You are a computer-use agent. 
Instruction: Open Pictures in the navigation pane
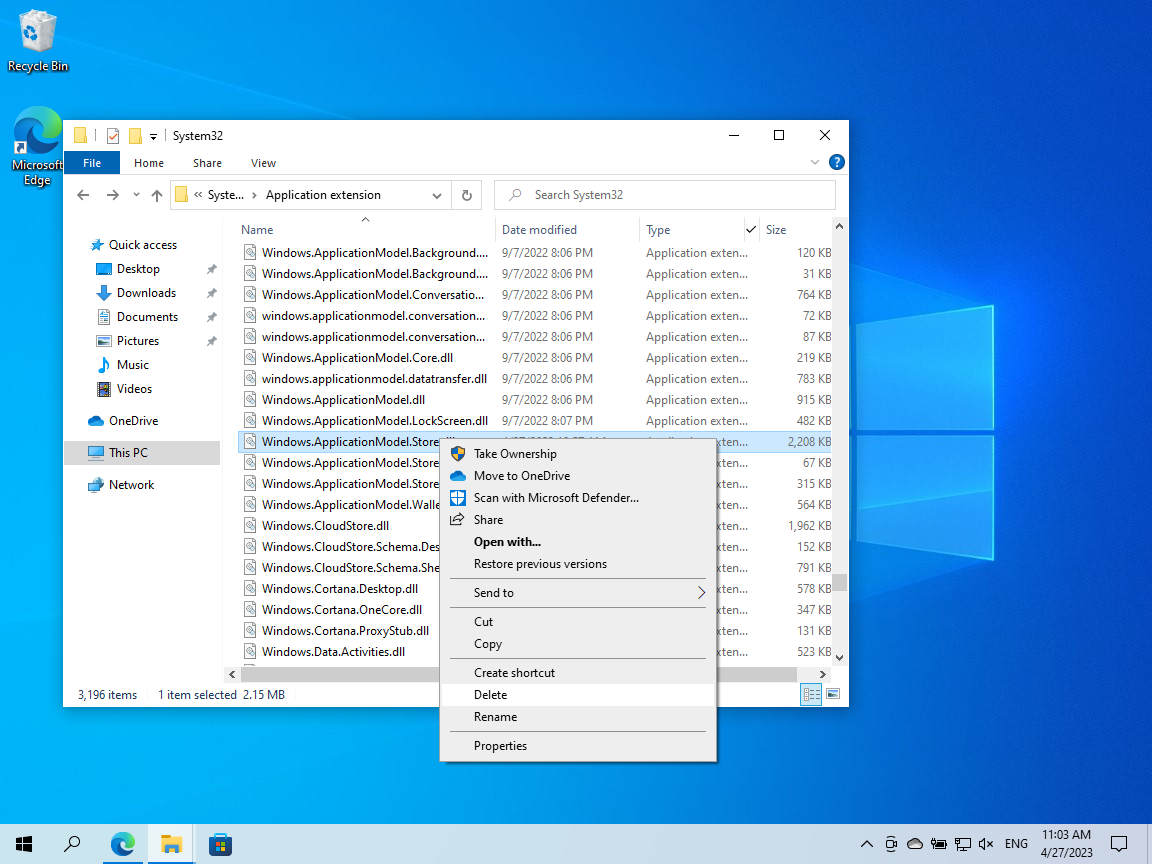click(137, 341)
